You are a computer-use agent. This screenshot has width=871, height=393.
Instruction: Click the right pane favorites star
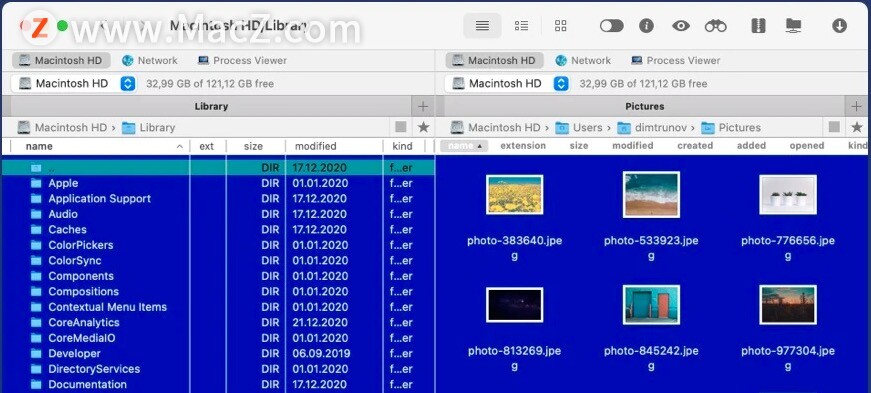(857, 127)
